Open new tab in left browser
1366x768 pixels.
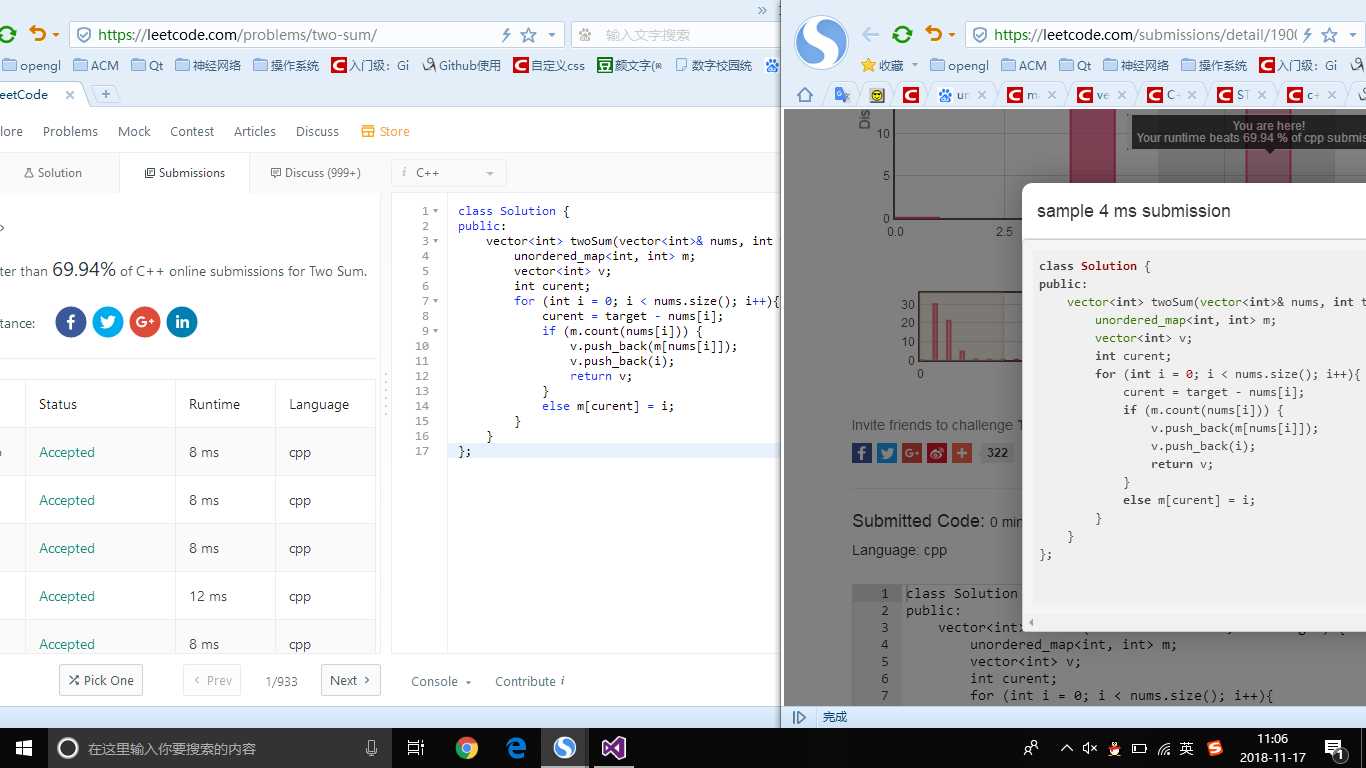point(105,94)
